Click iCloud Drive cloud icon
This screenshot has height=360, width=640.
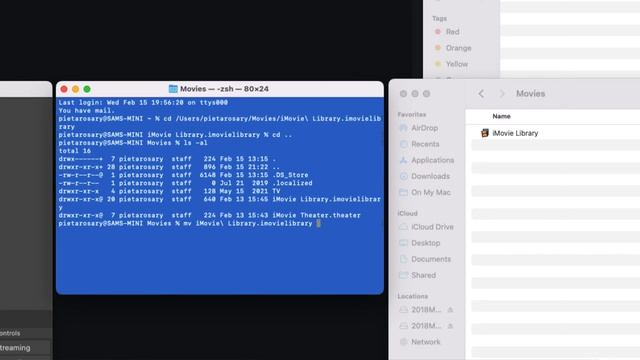[403, 227]
